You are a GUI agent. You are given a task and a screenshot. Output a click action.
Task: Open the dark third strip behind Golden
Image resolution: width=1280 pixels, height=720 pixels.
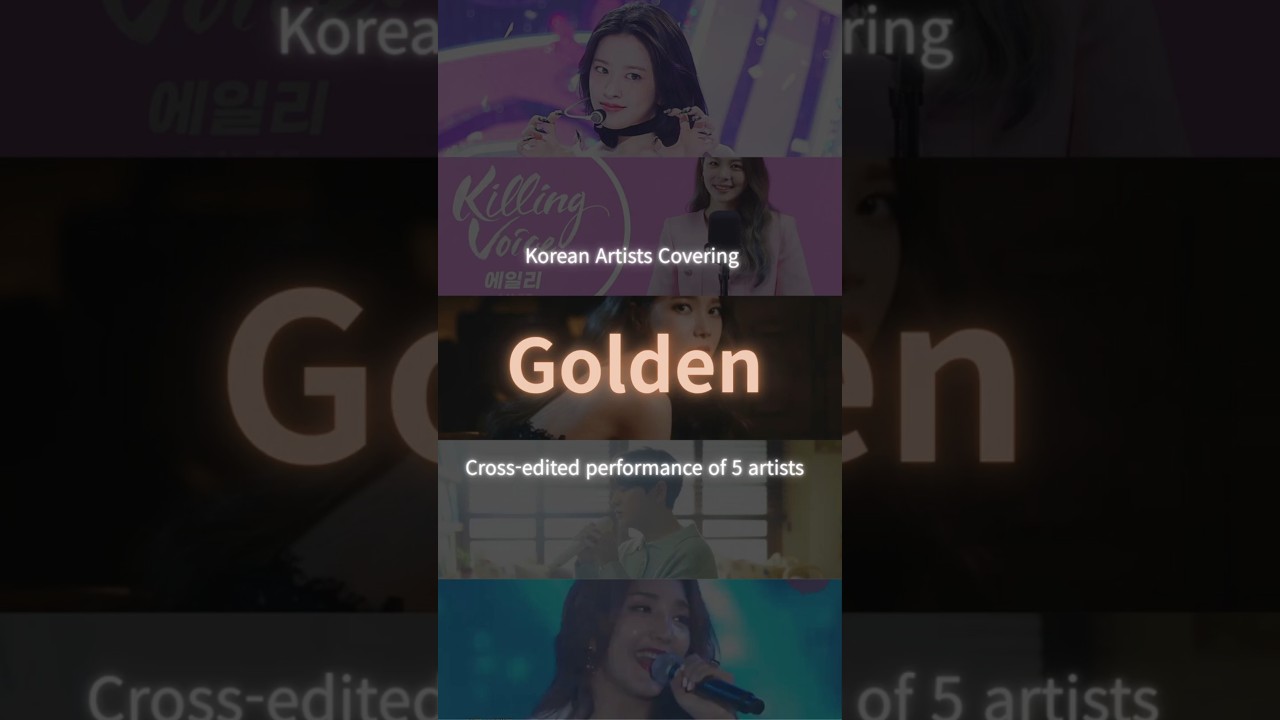pos(640,368)
